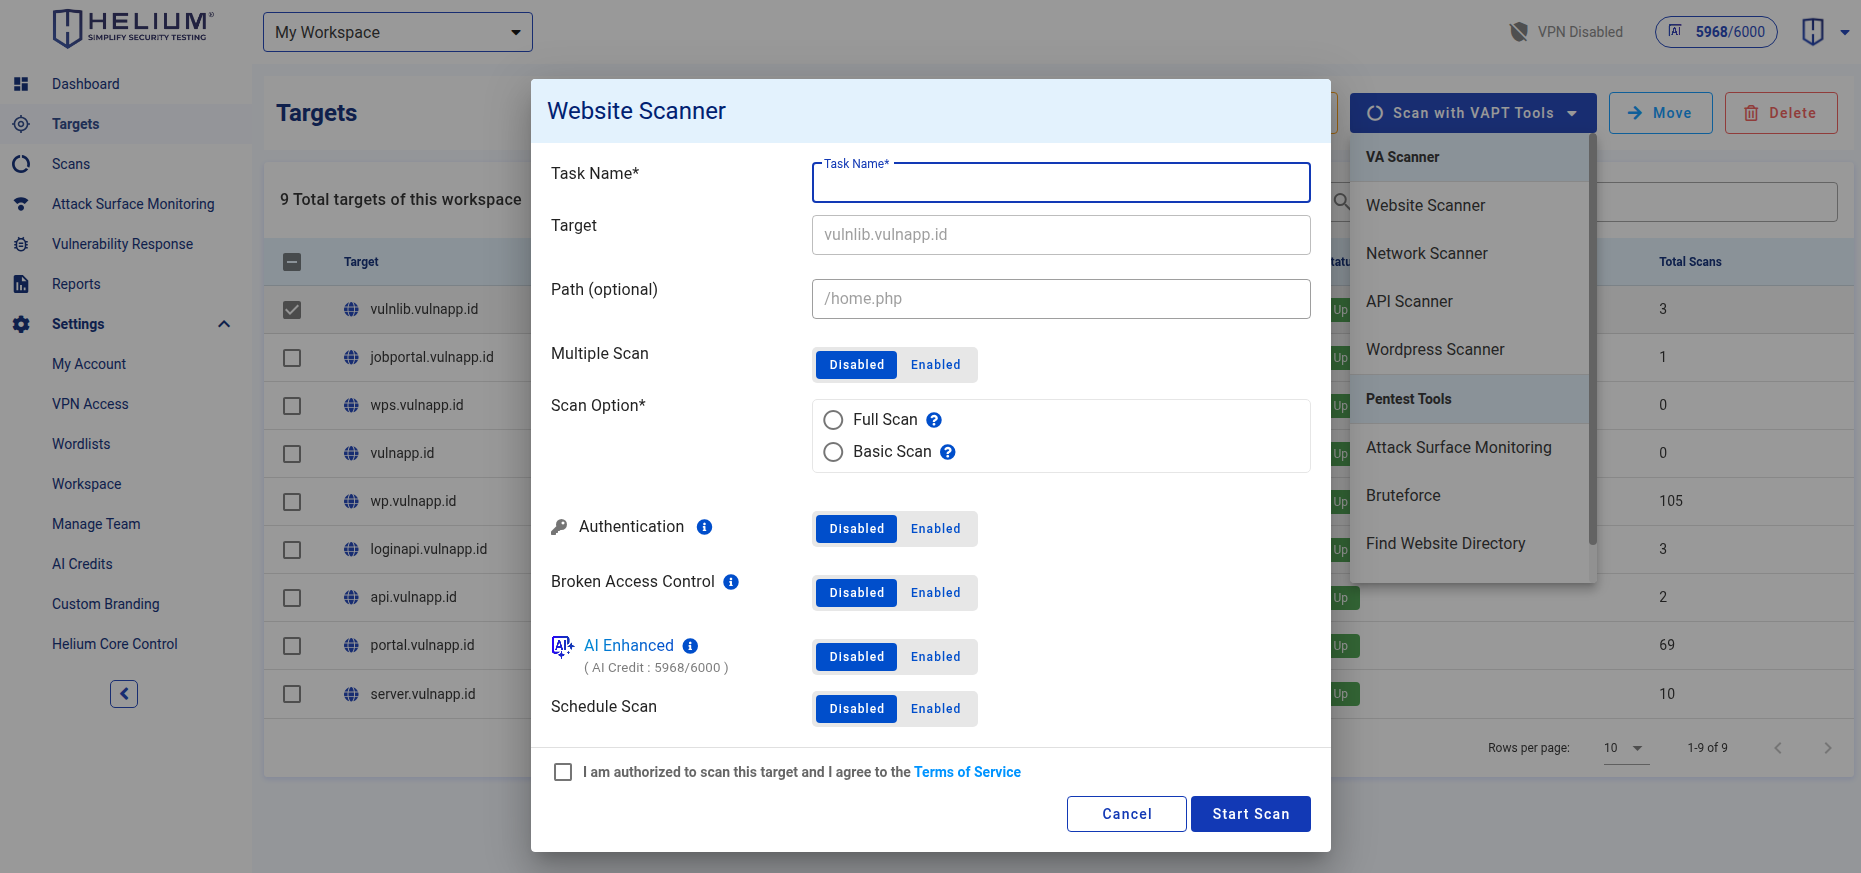Enable Broken Access Control toggle
This screenshot has height=873, width=1861.
[936, 593]
